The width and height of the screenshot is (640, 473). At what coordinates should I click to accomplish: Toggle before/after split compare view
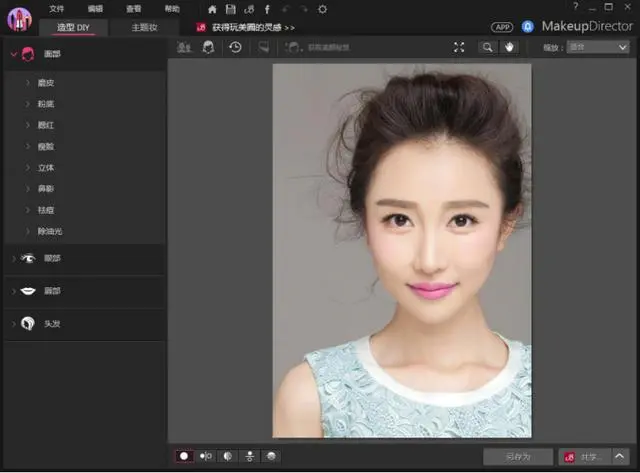pyautogui.click(x=206, y=456)
